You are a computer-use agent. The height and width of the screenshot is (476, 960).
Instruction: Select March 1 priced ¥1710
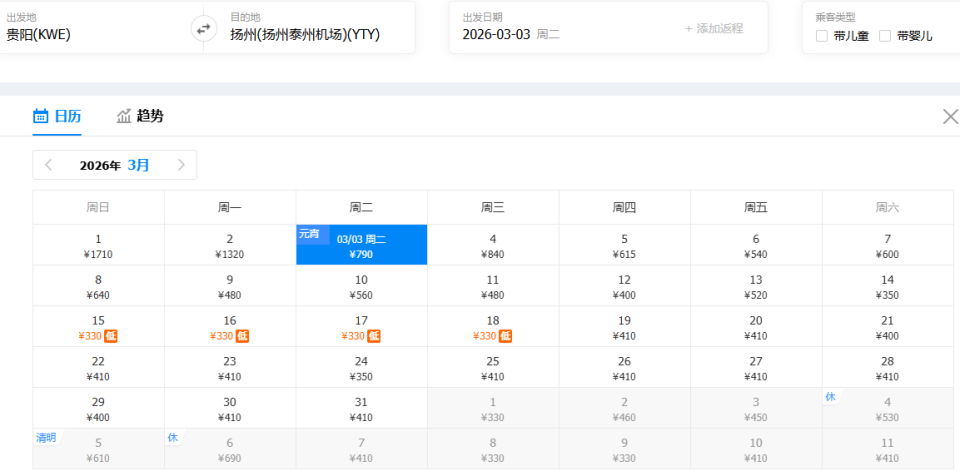tap(99, 245)
